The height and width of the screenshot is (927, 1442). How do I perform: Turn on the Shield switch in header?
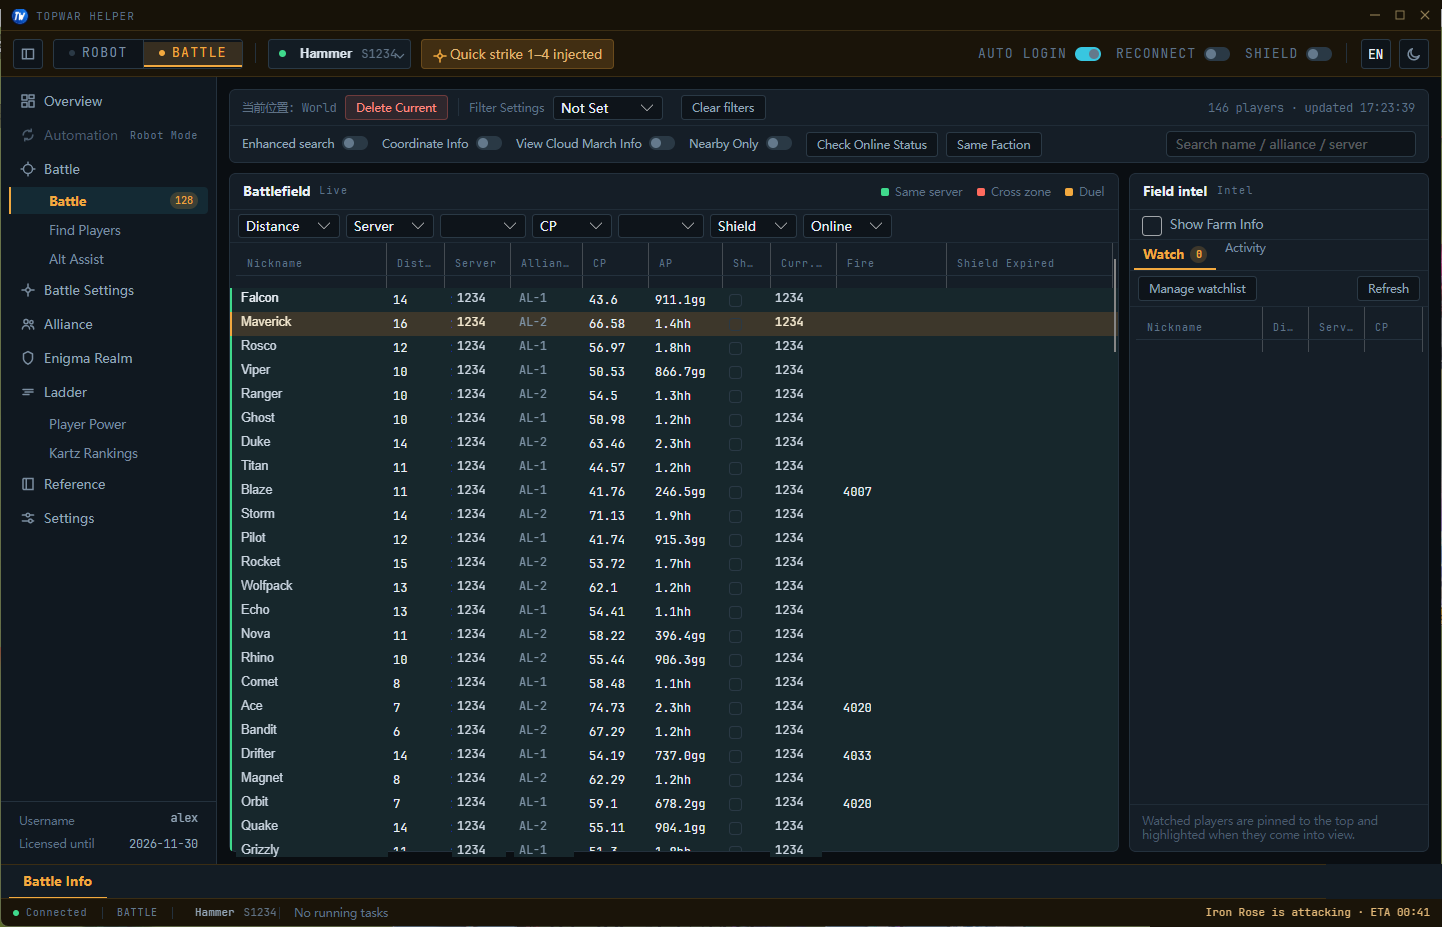tap(1319, 54)
